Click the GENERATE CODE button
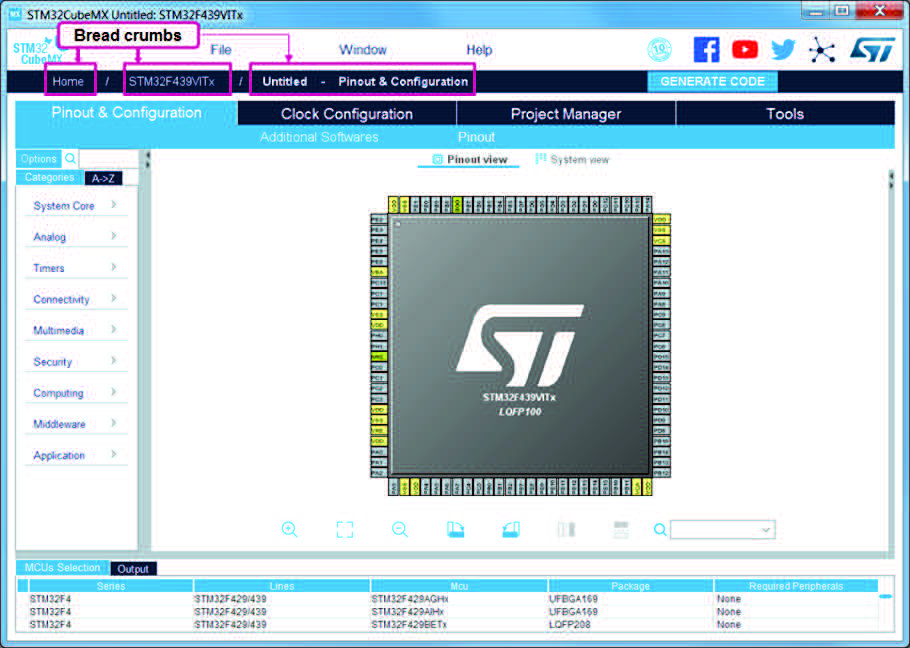This screenshot has height=648, width=910. click(x=712, y=81)
